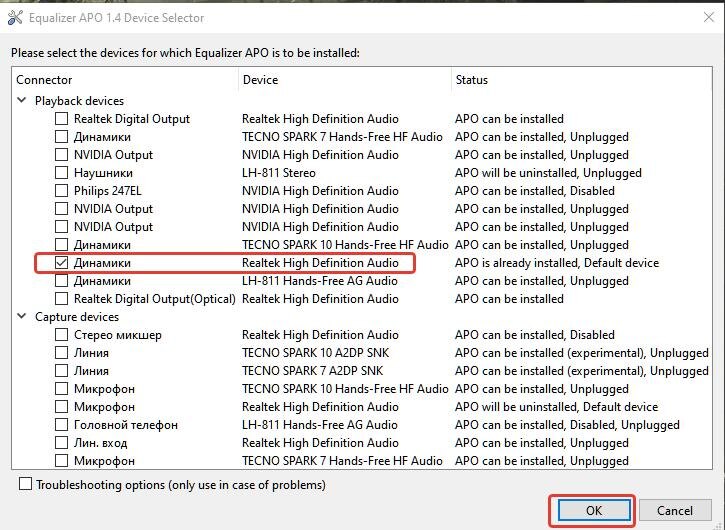Collapse the Capture devices group chevron
725x530 pixels.
click(21, 316)
